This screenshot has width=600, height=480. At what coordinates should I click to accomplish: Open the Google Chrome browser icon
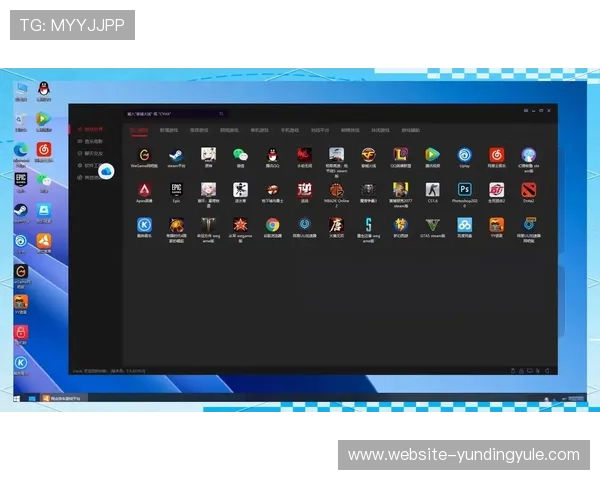tap(272, 225)
